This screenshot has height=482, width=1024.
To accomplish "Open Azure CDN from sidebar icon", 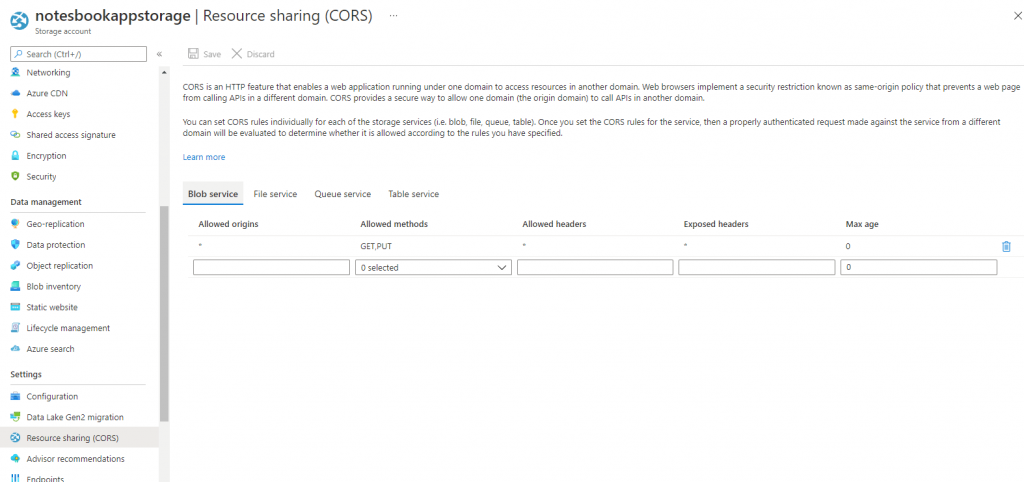I will [x=15, y=94].
